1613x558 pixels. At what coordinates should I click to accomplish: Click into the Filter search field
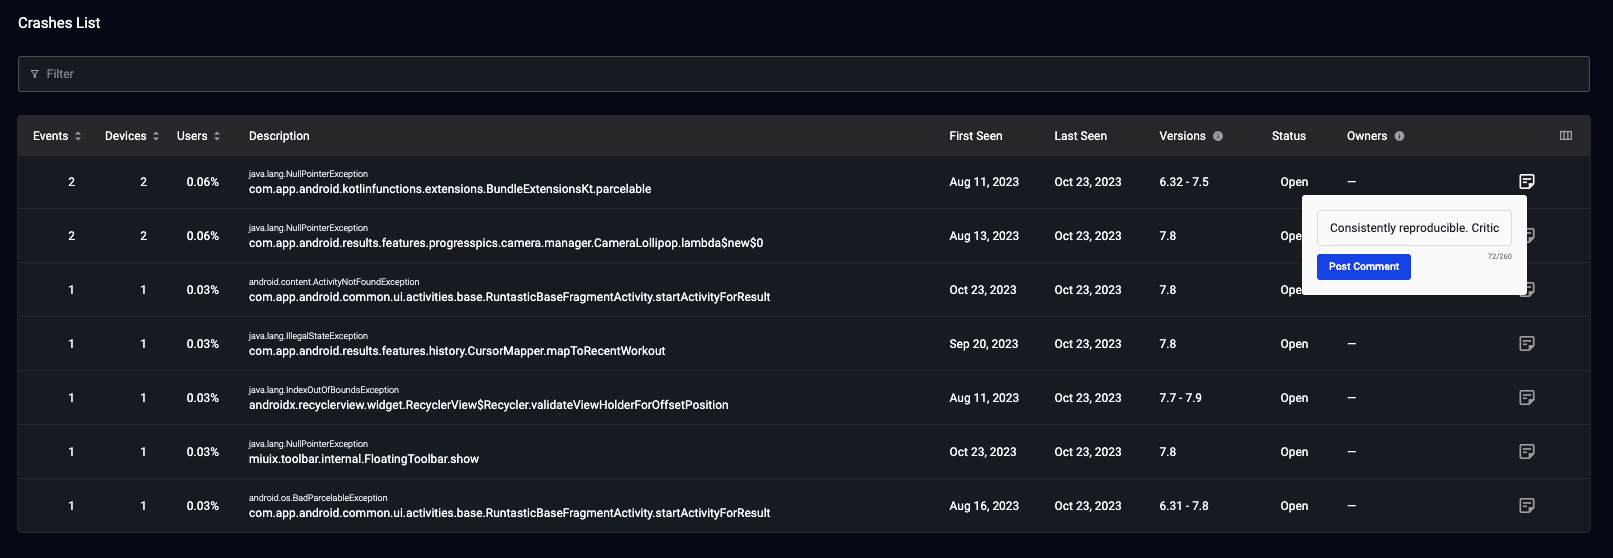[804, 74]
